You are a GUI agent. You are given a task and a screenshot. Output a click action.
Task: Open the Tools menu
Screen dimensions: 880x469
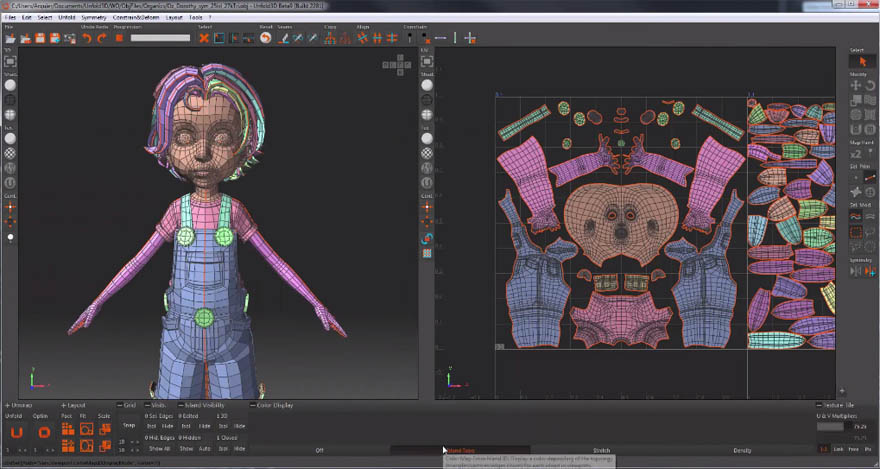tap(195, 17)
